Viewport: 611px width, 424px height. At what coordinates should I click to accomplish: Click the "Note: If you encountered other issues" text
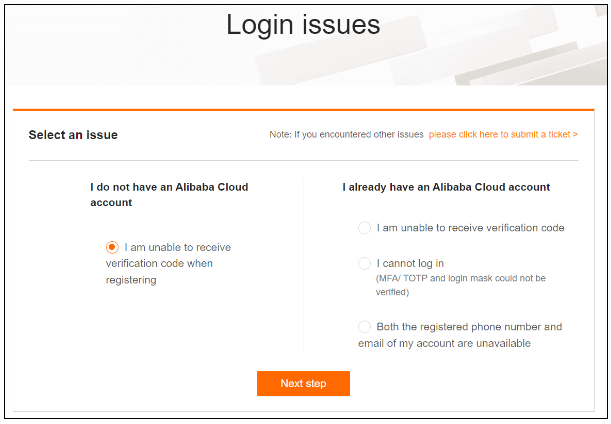346,134
